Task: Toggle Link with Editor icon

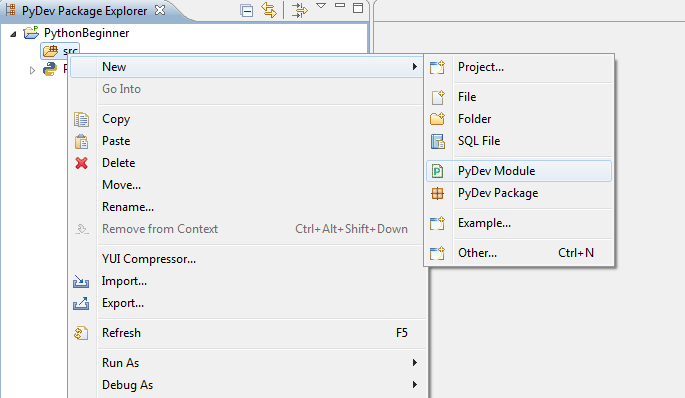Action: [x=269, y=10]
